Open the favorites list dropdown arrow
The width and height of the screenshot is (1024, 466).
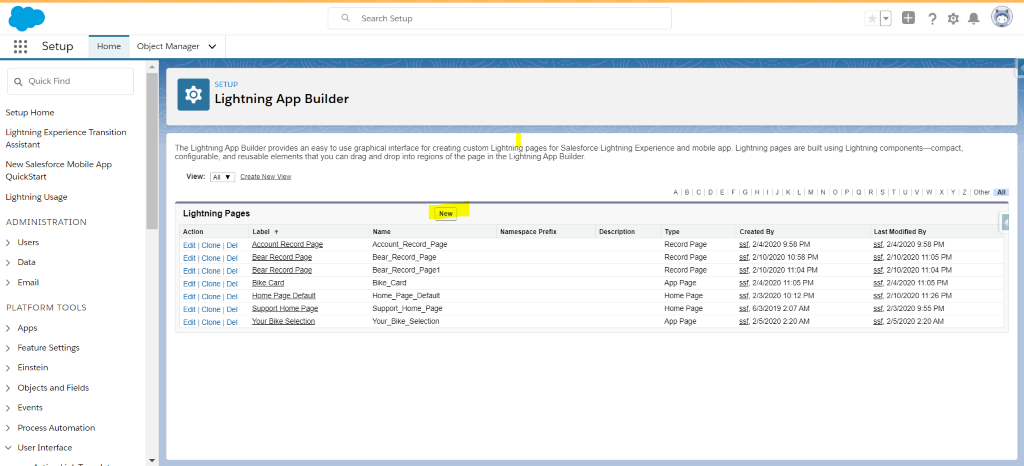pyautogui.click(x=885, y=18)
